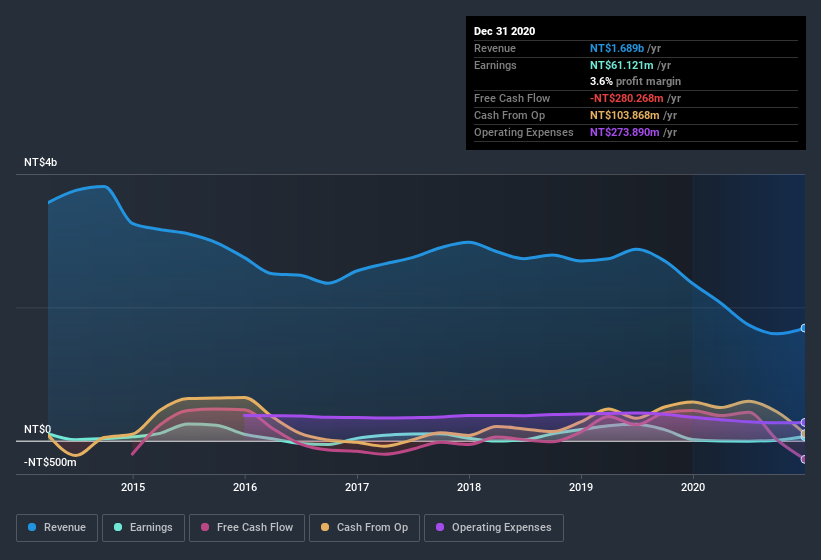Screen dimensions: 821x560
Task: Click the Cash From Op orange end-point marker
Action: 804,434
